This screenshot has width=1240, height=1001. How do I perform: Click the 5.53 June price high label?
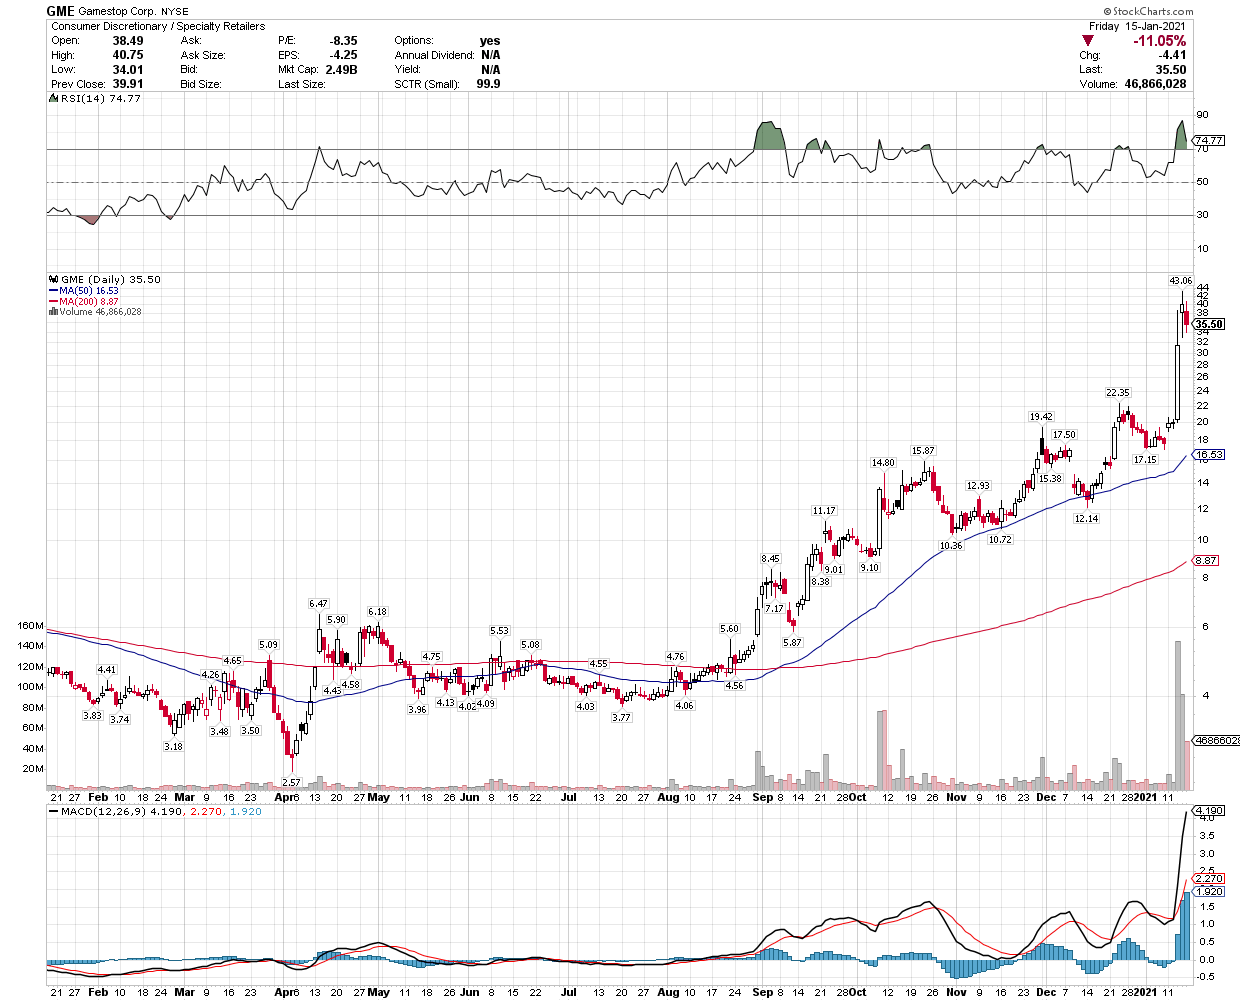coord(499,631)
